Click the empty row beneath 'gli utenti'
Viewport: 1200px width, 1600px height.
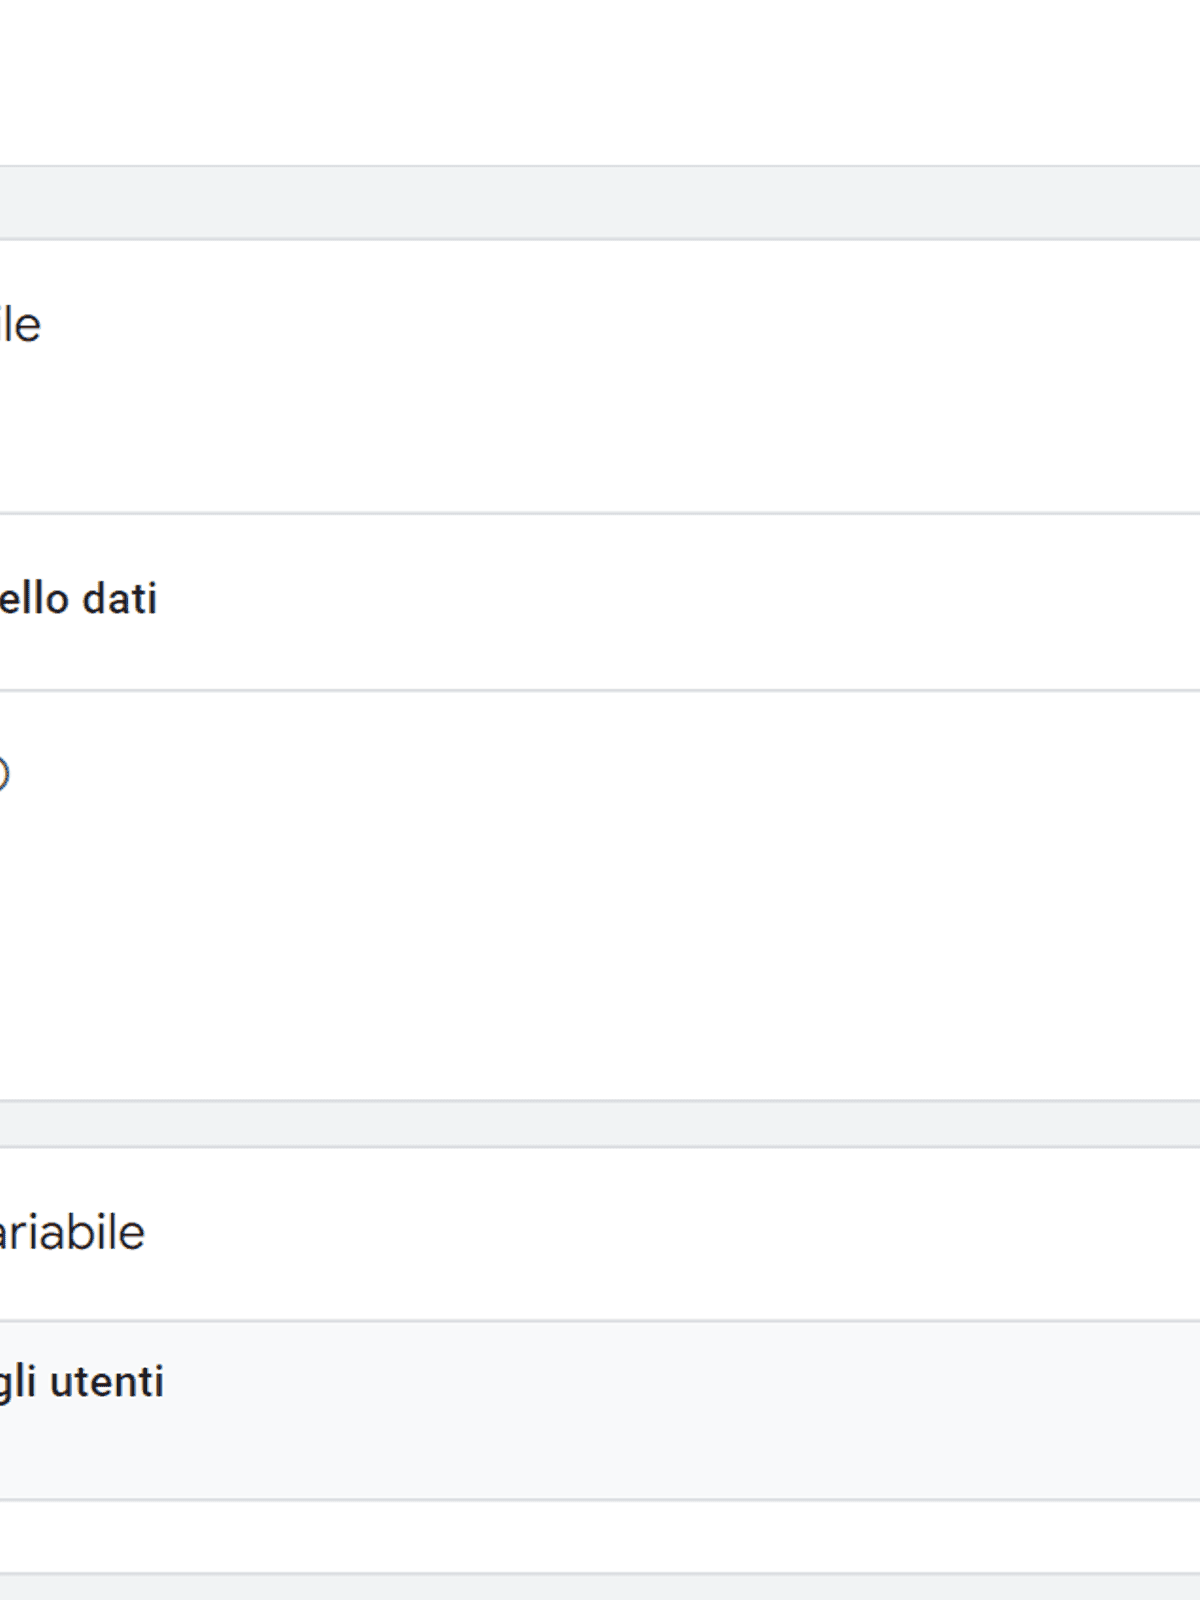point(600,1536)
